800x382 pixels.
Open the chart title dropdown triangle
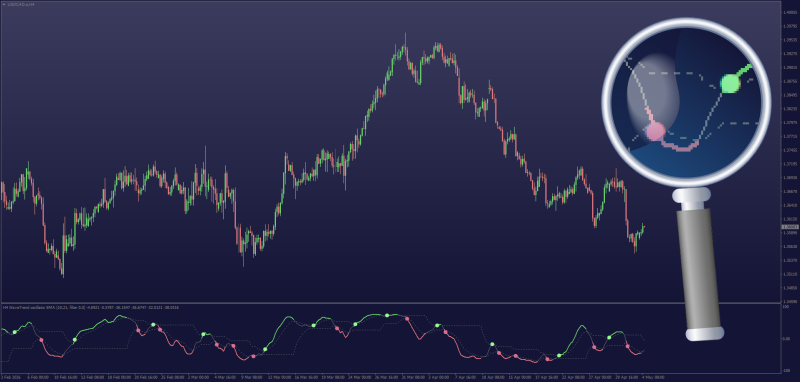pos(4,4)
